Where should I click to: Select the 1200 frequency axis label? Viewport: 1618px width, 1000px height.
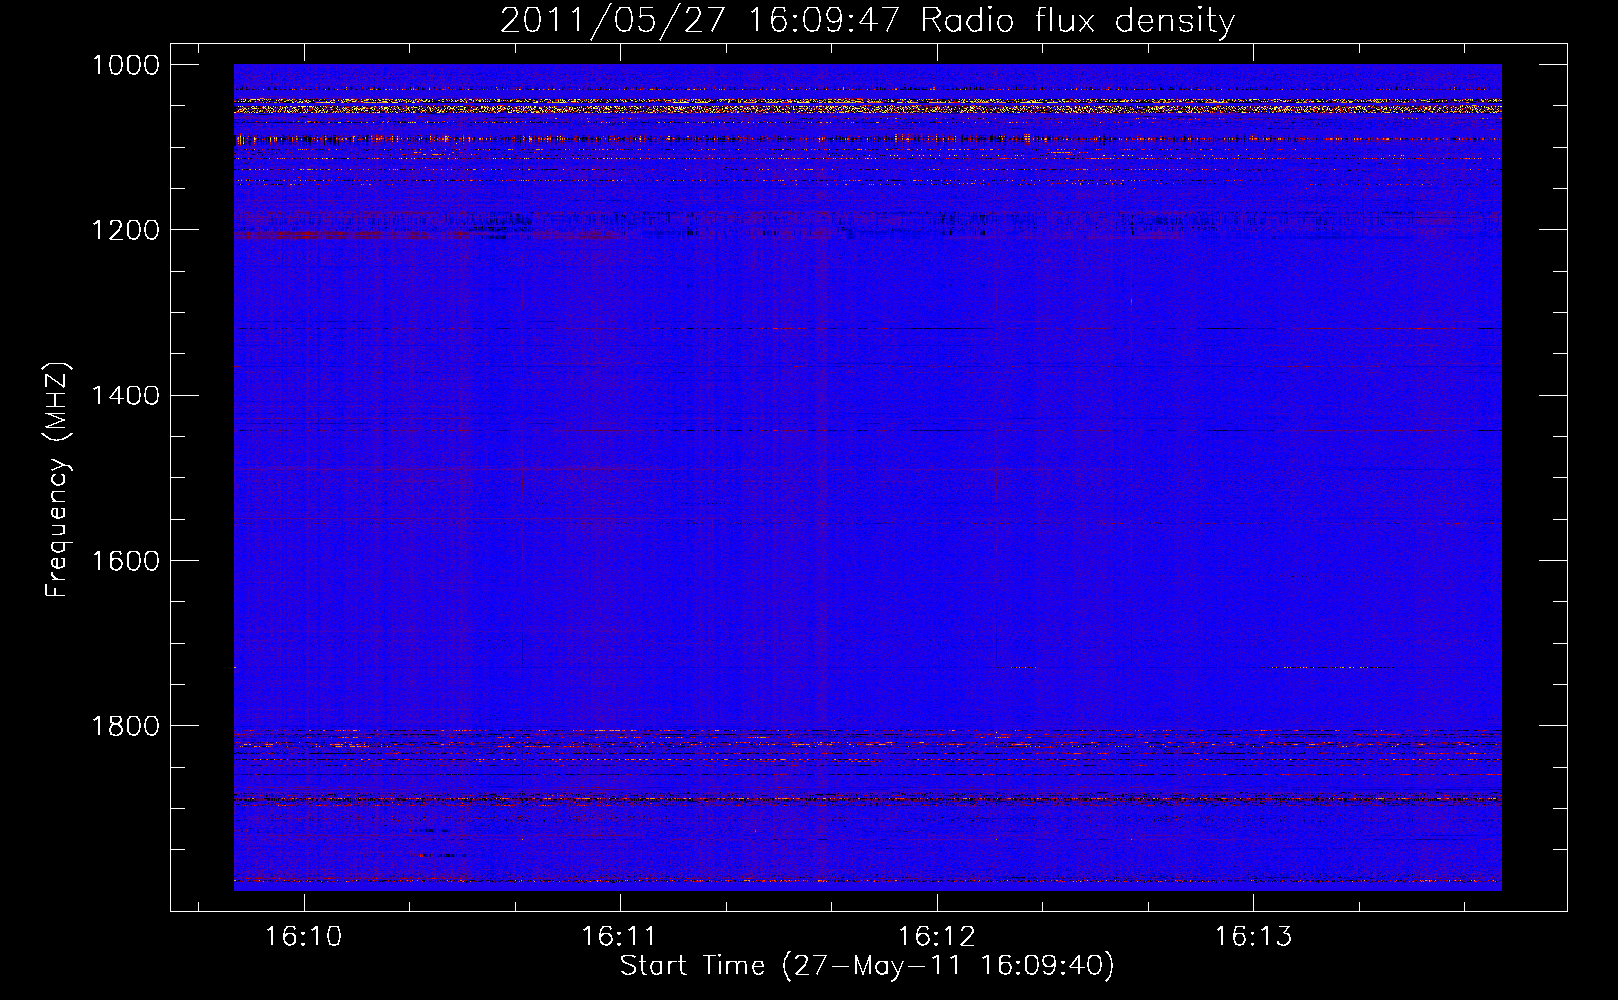pyautogui.click(x=126, y=231)
